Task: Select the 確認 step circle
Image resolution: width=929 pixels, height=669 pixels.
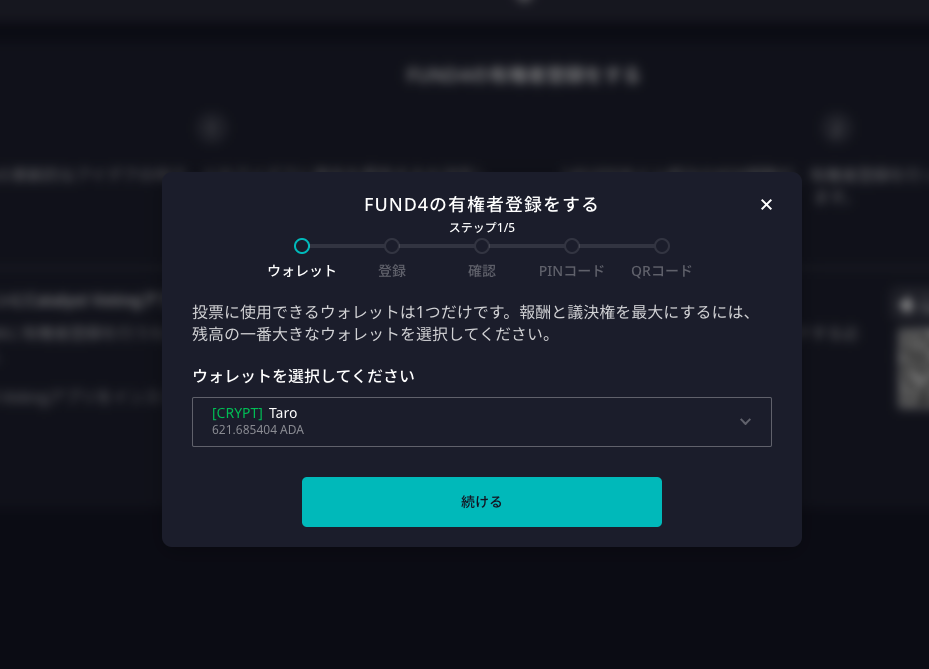Action: (x=482, y=246)
